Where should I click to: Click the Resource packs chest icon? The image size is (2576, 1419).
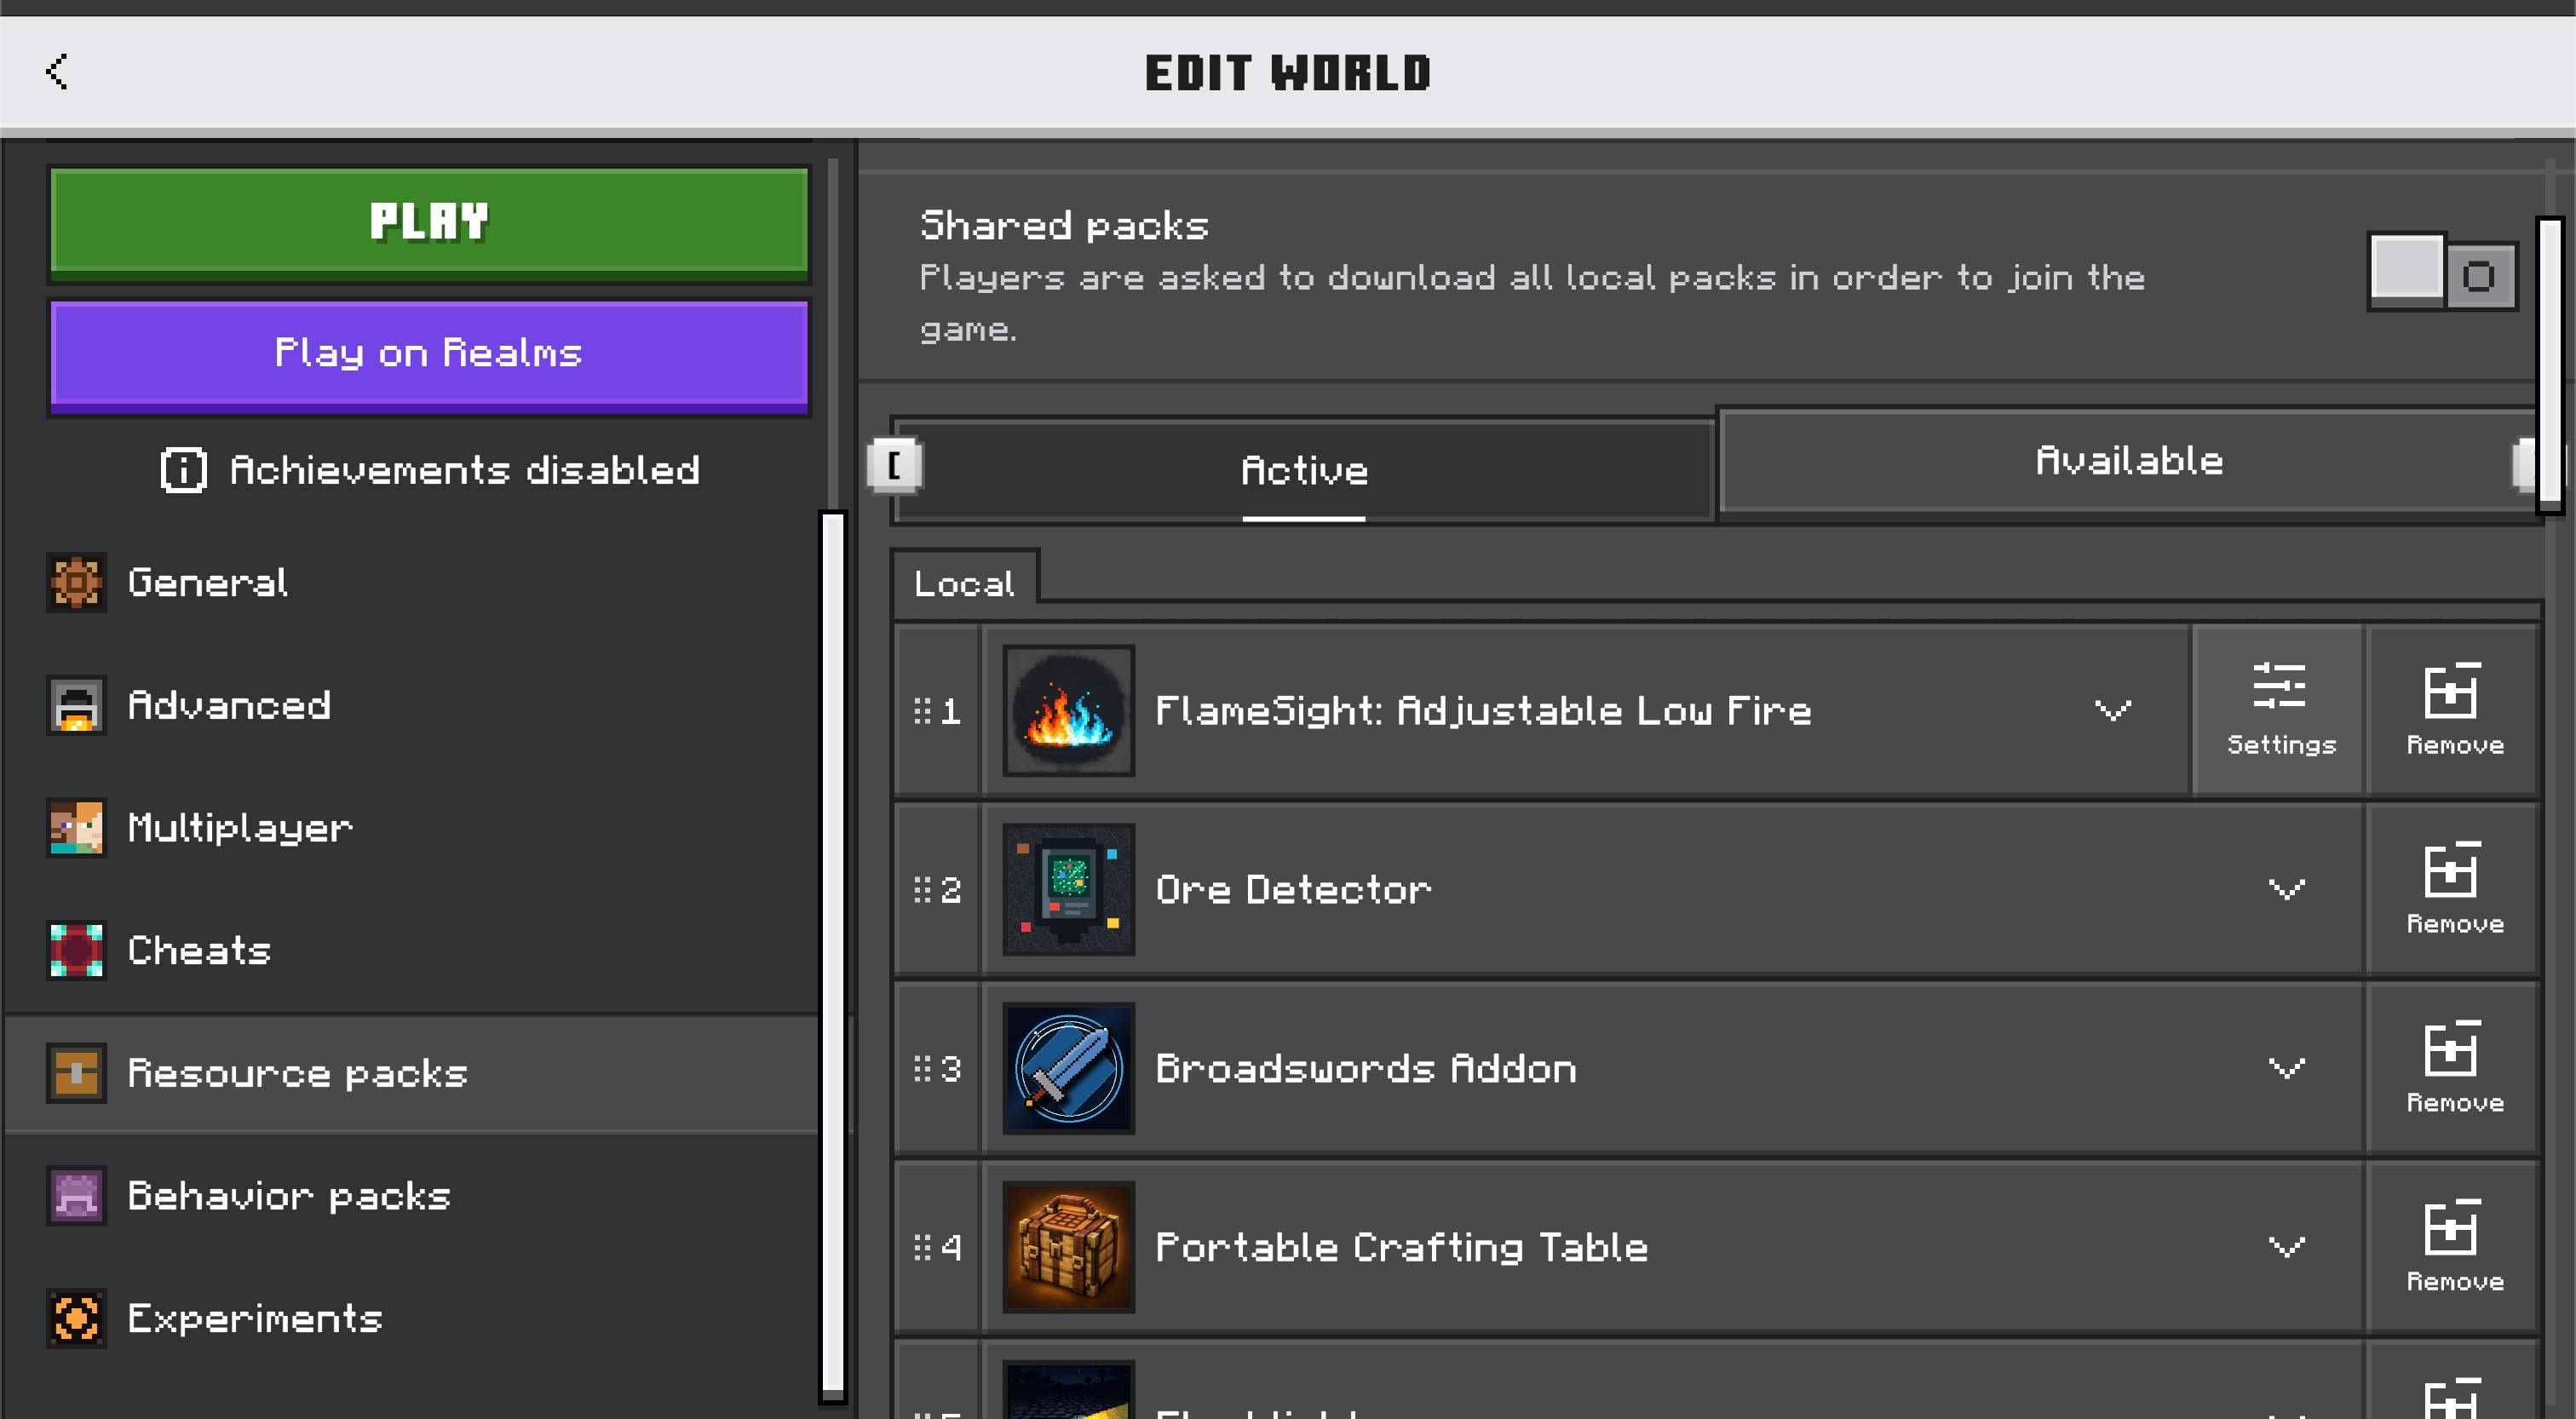pyautogui.click(x=76, y=1073)
